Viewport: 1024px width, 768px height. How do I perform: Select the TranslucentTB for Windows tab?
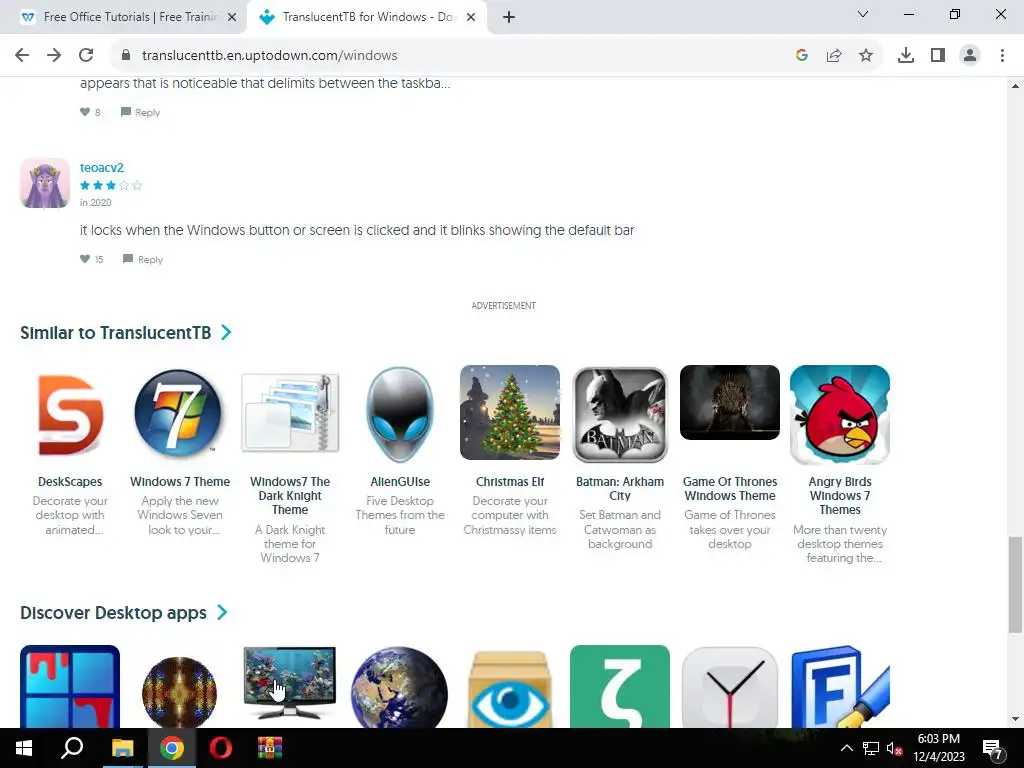click(366, 17)
